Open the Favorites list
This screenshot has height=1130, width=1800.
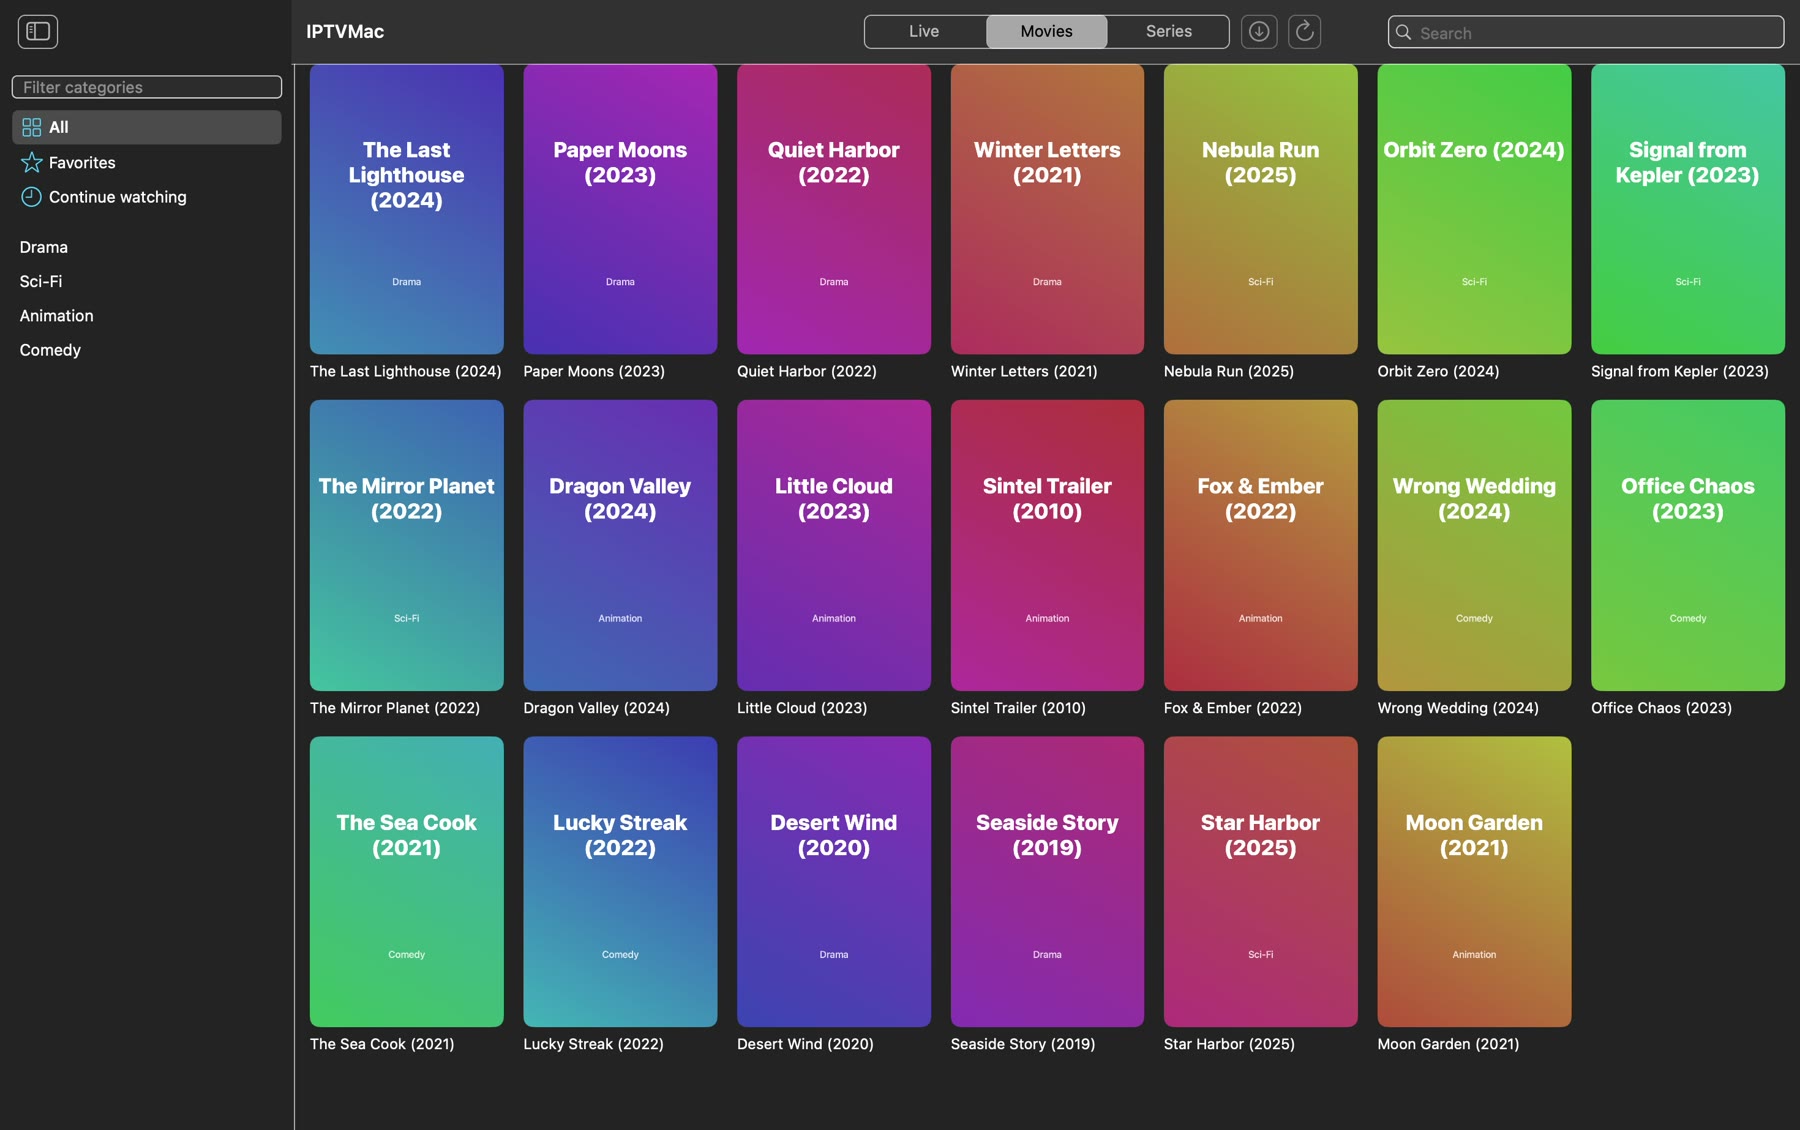pos(147,162)
